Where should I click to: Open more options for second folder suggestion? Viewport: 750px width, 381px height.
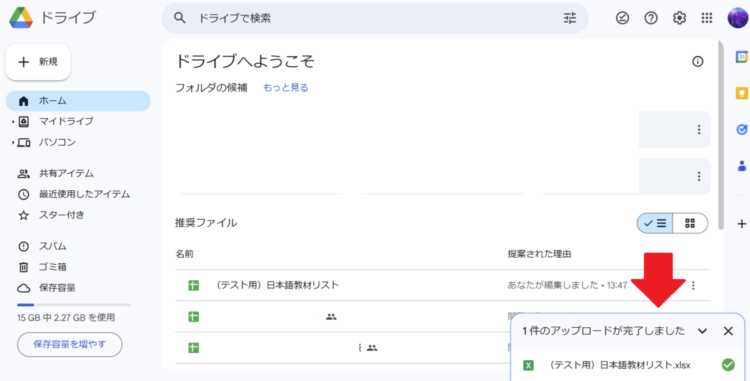(x=699, y=176)
